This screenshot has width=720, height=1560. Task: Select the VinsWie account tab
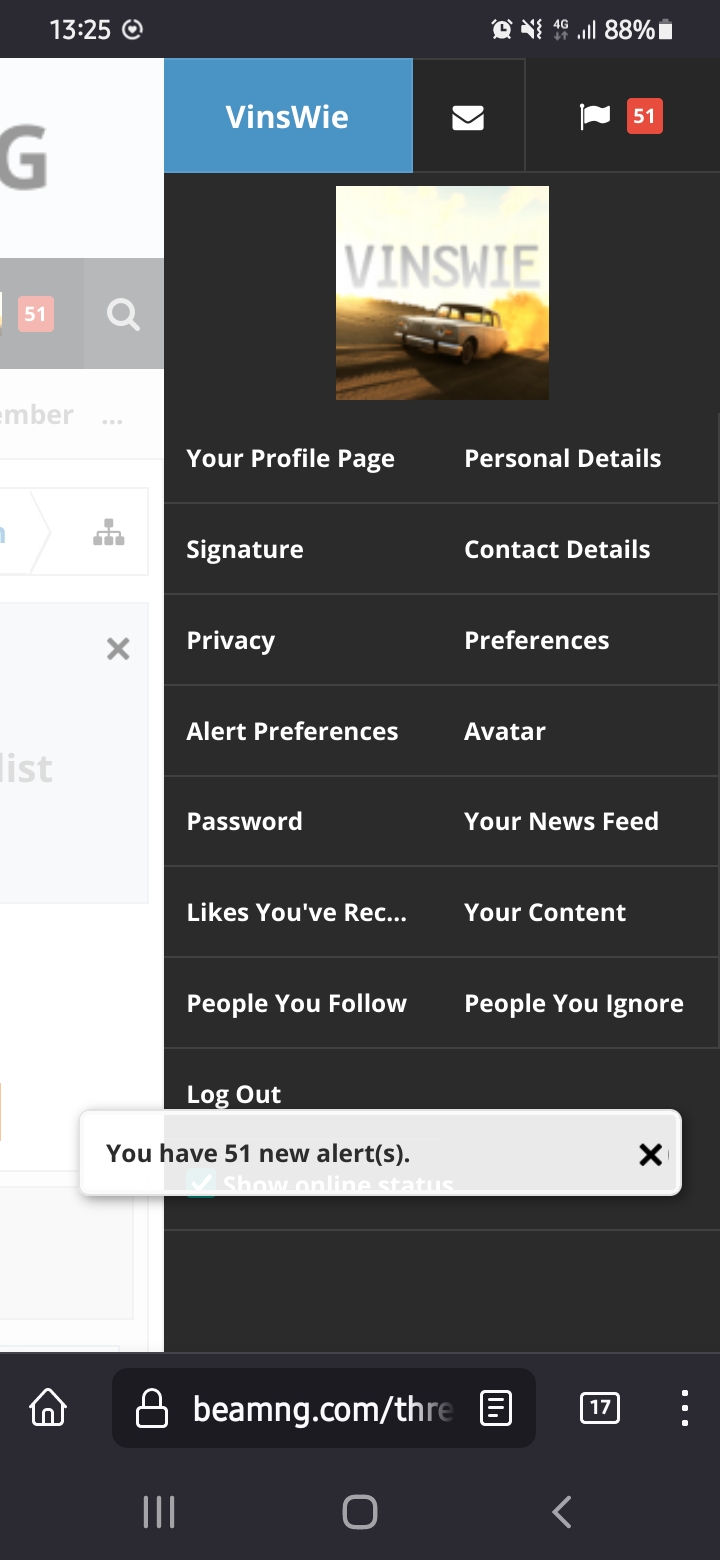point(287,117)
